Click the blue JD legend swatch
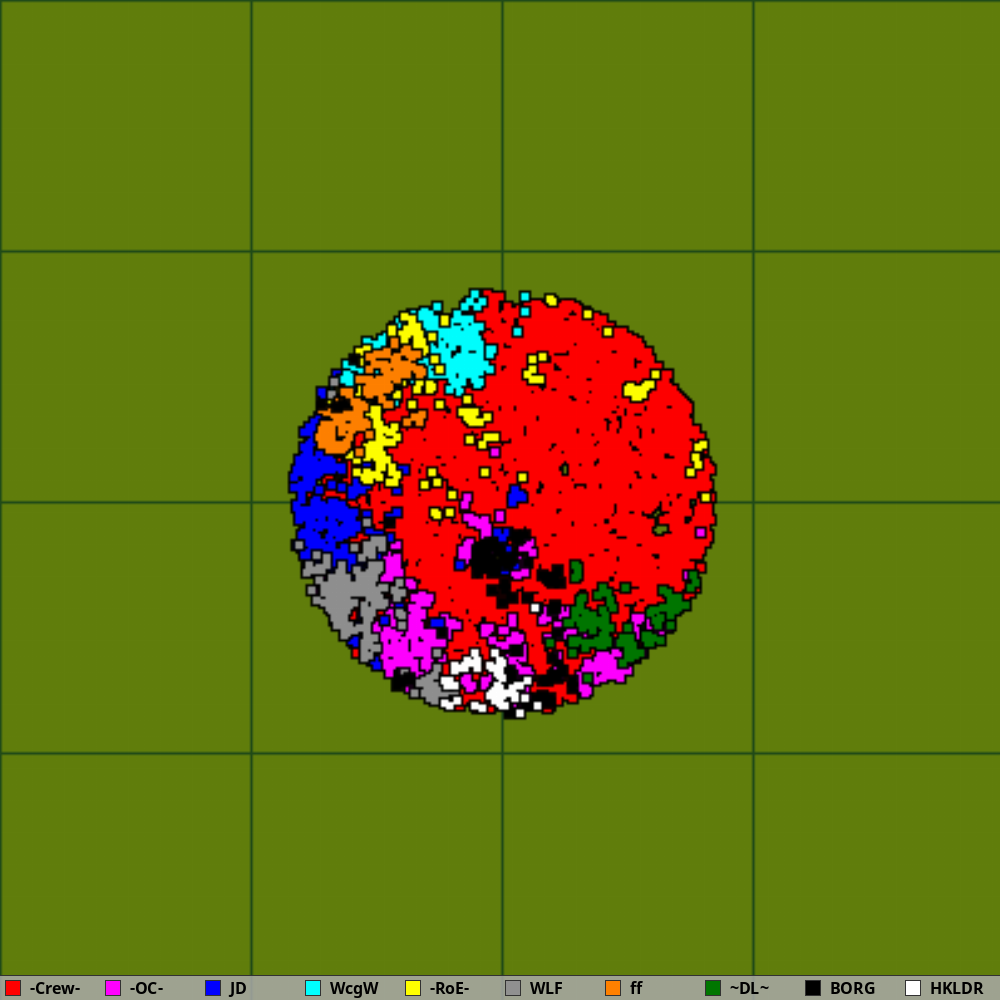 (213, 988)
